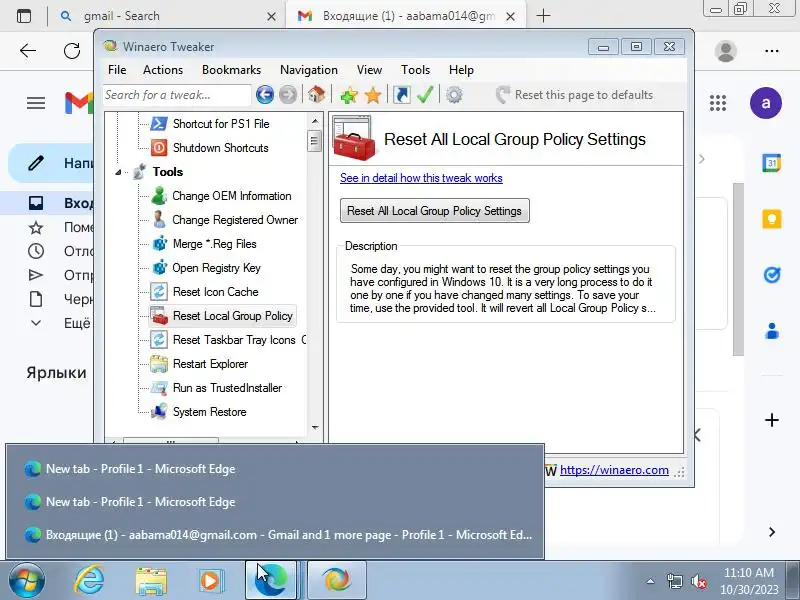
Task: Go to Winaero Tweaker home page icon
Action: 316,95
